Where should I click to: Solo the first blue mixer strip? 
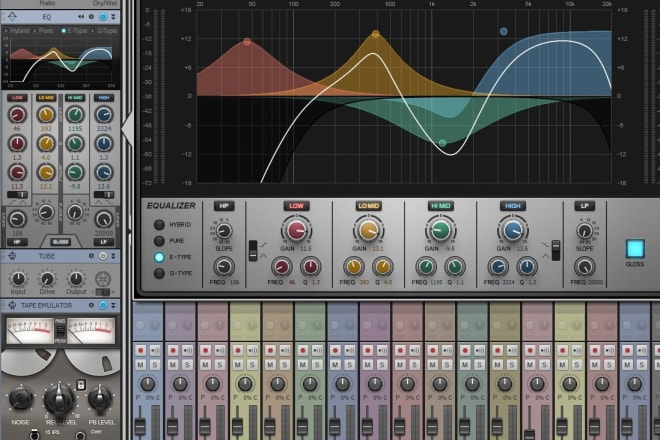[155, 365]
